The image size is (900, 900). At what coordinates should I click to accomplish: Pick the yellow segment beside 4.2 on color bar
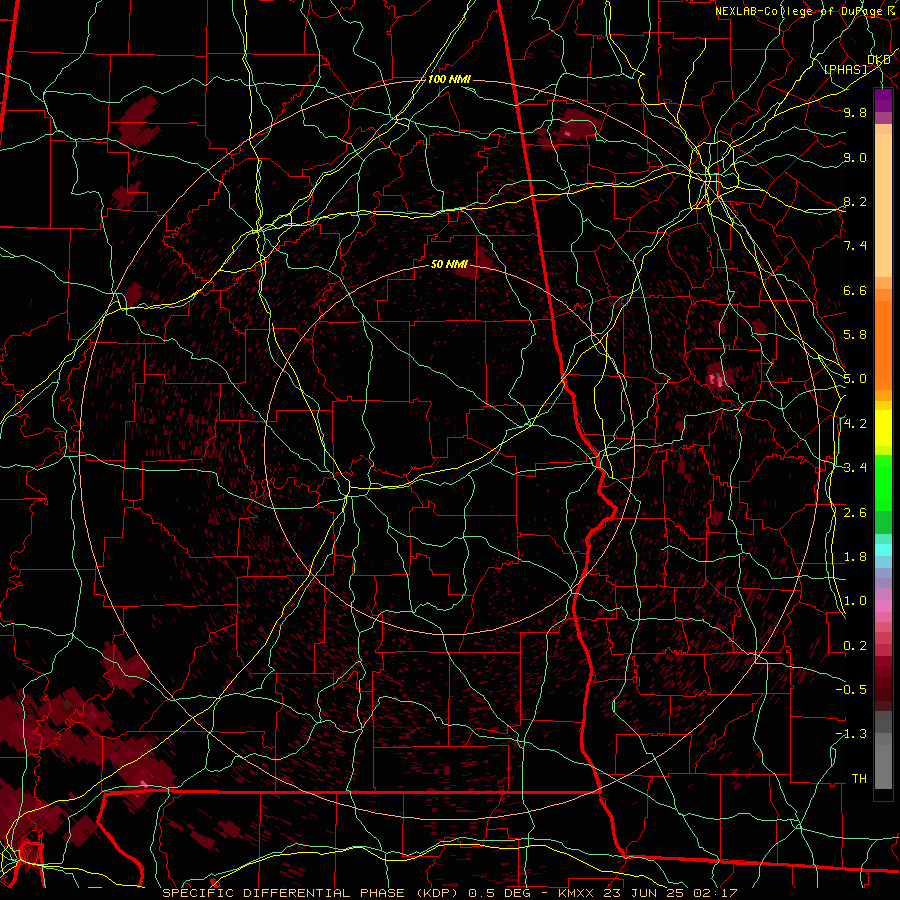point(883,428)
